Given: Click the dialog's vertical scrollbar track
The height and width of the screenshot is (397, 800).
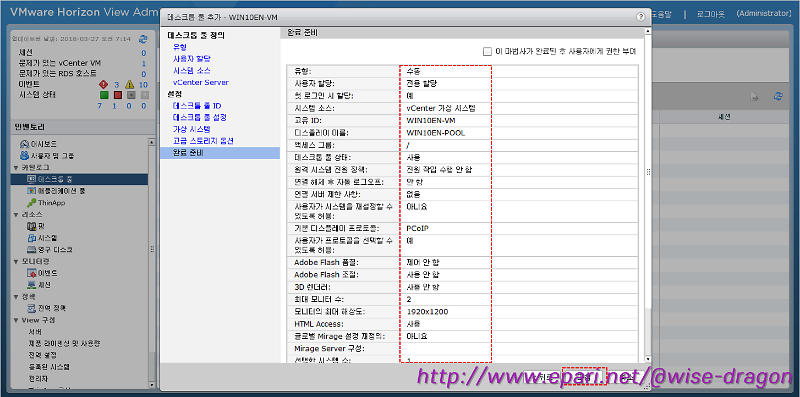Looking at the screenshot, I should click(648, 194).
